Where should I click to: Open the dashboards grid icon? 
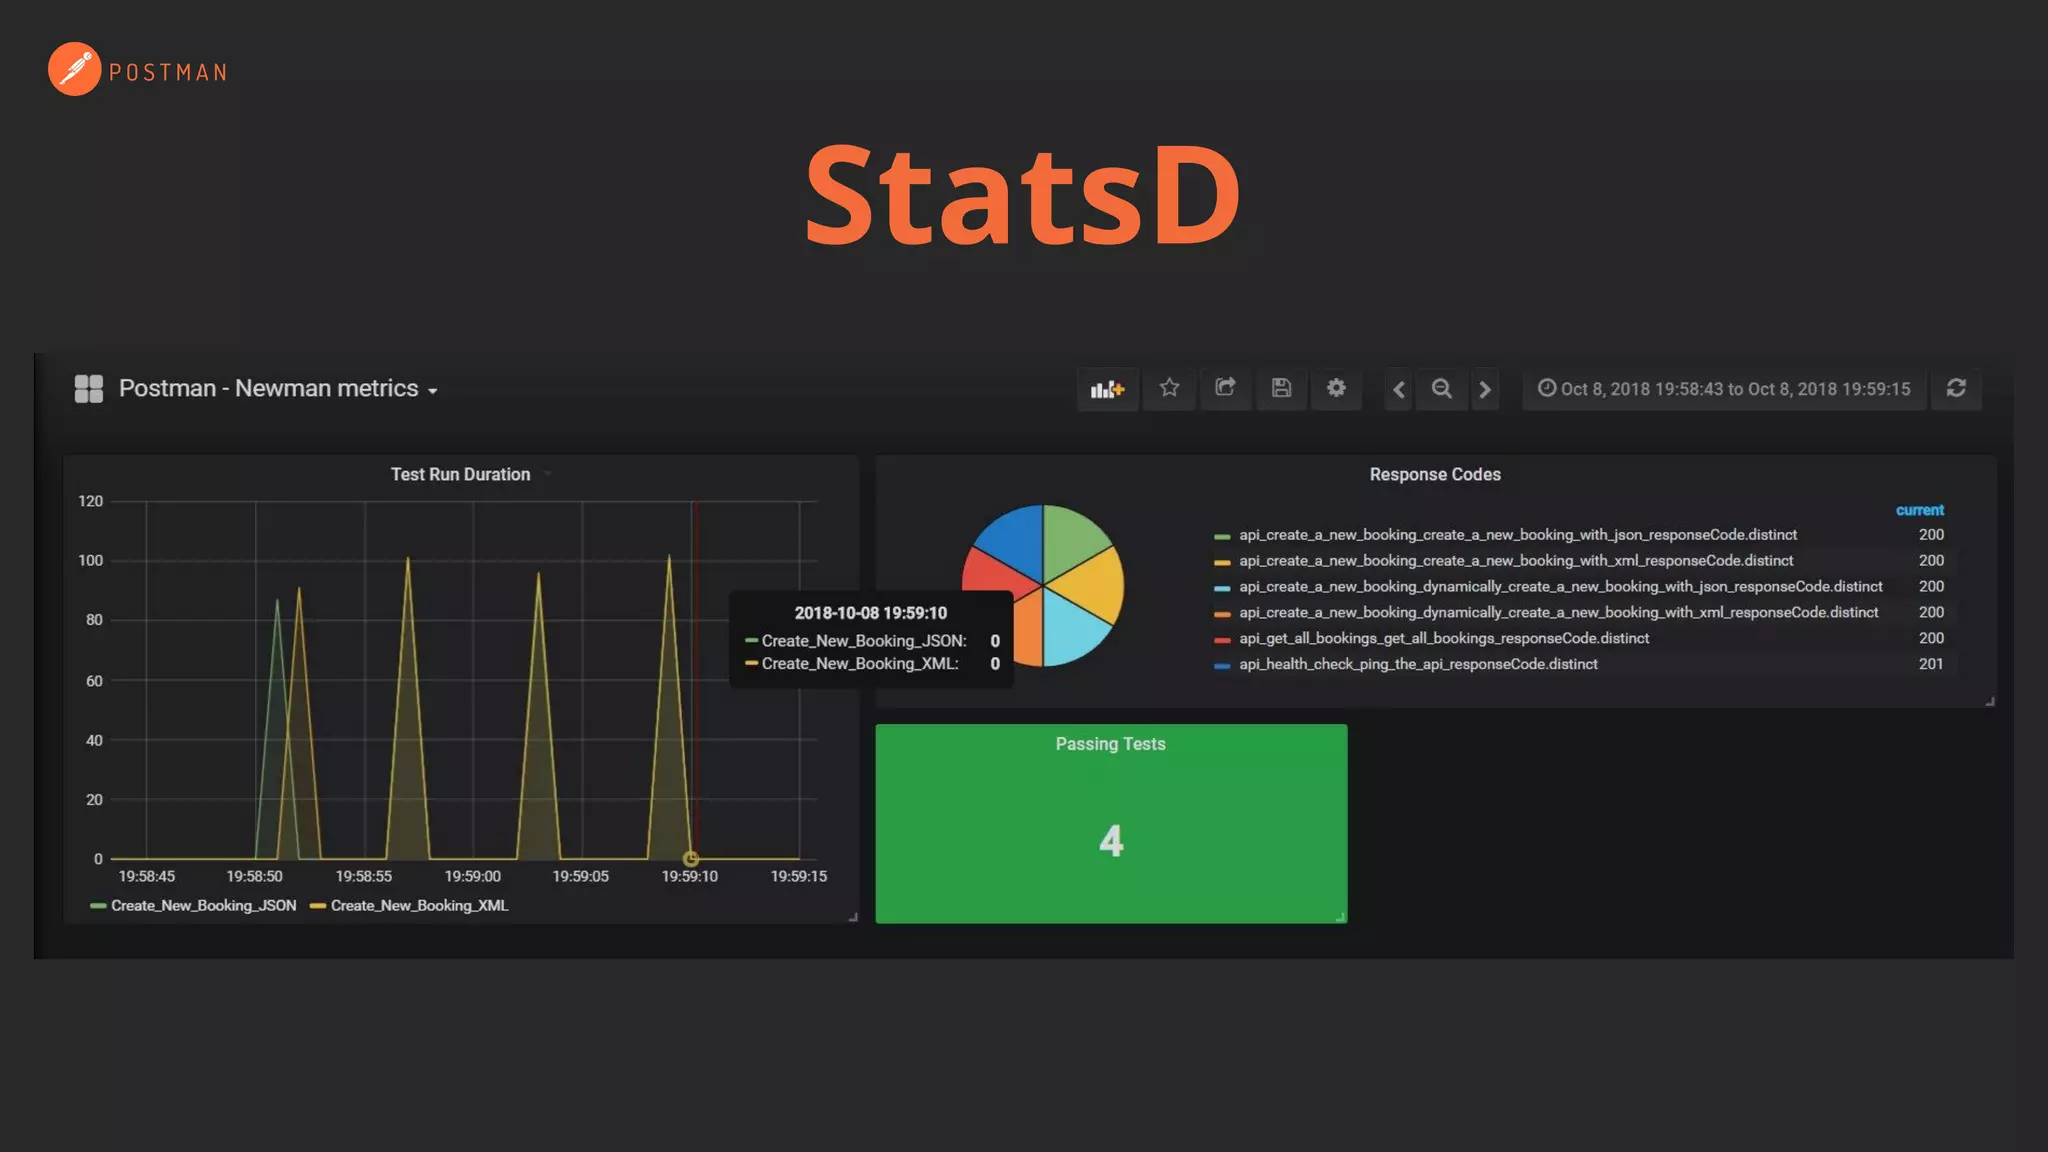click(x=89, y=389)
